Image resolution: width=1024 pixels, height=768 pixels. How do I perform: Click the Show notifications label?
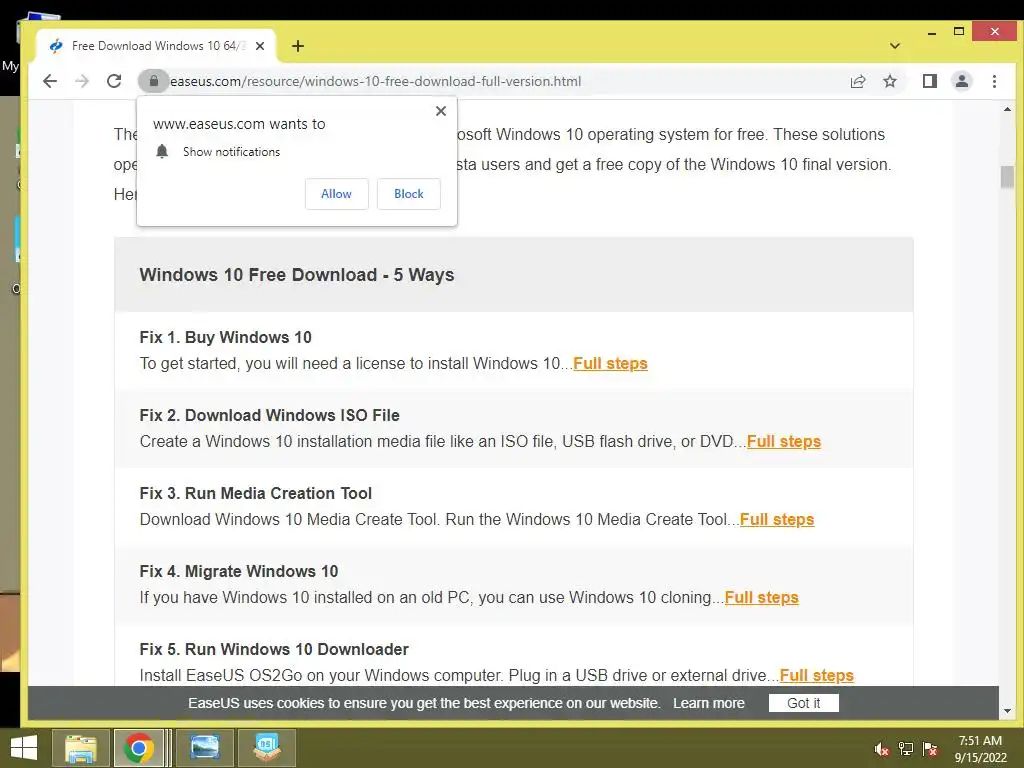231,152
